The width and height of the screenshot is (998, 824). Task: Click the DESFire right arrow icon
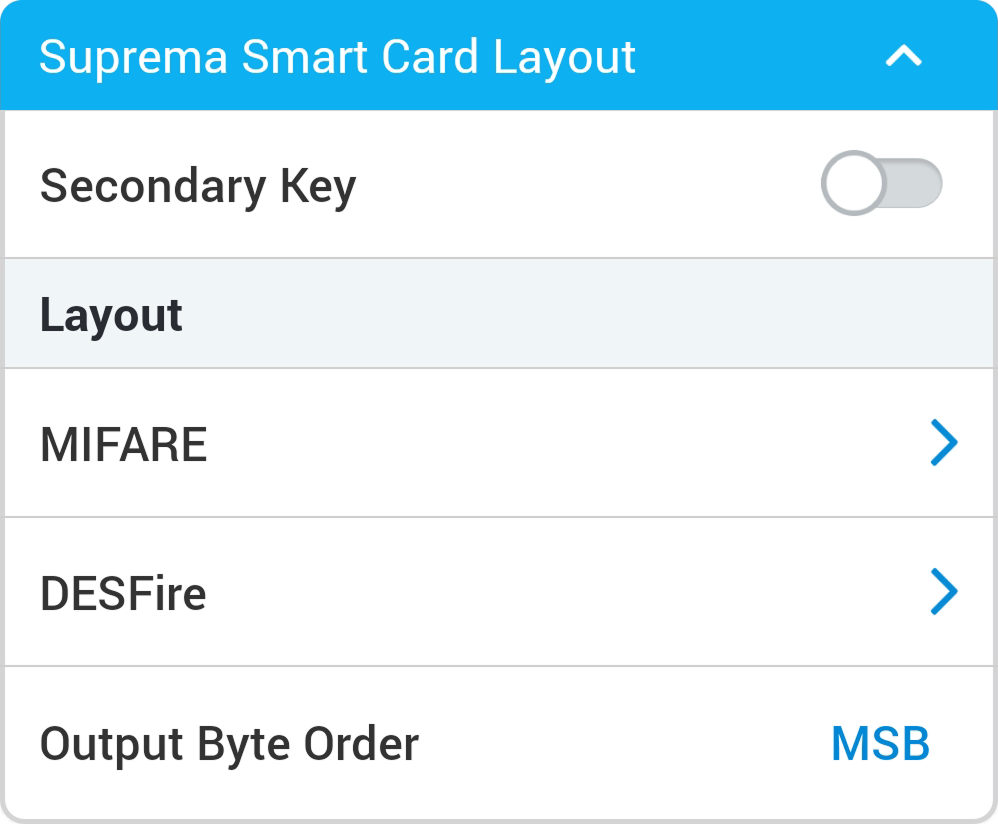point(943,592)
